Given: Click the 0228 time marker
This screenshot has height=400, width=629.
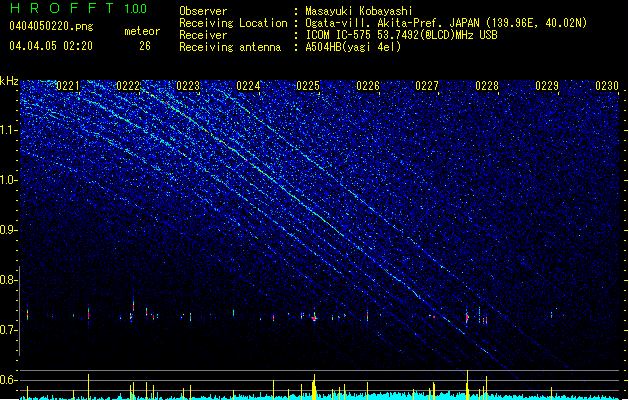Looking at the screenshot, I should (x=487, y=86).
